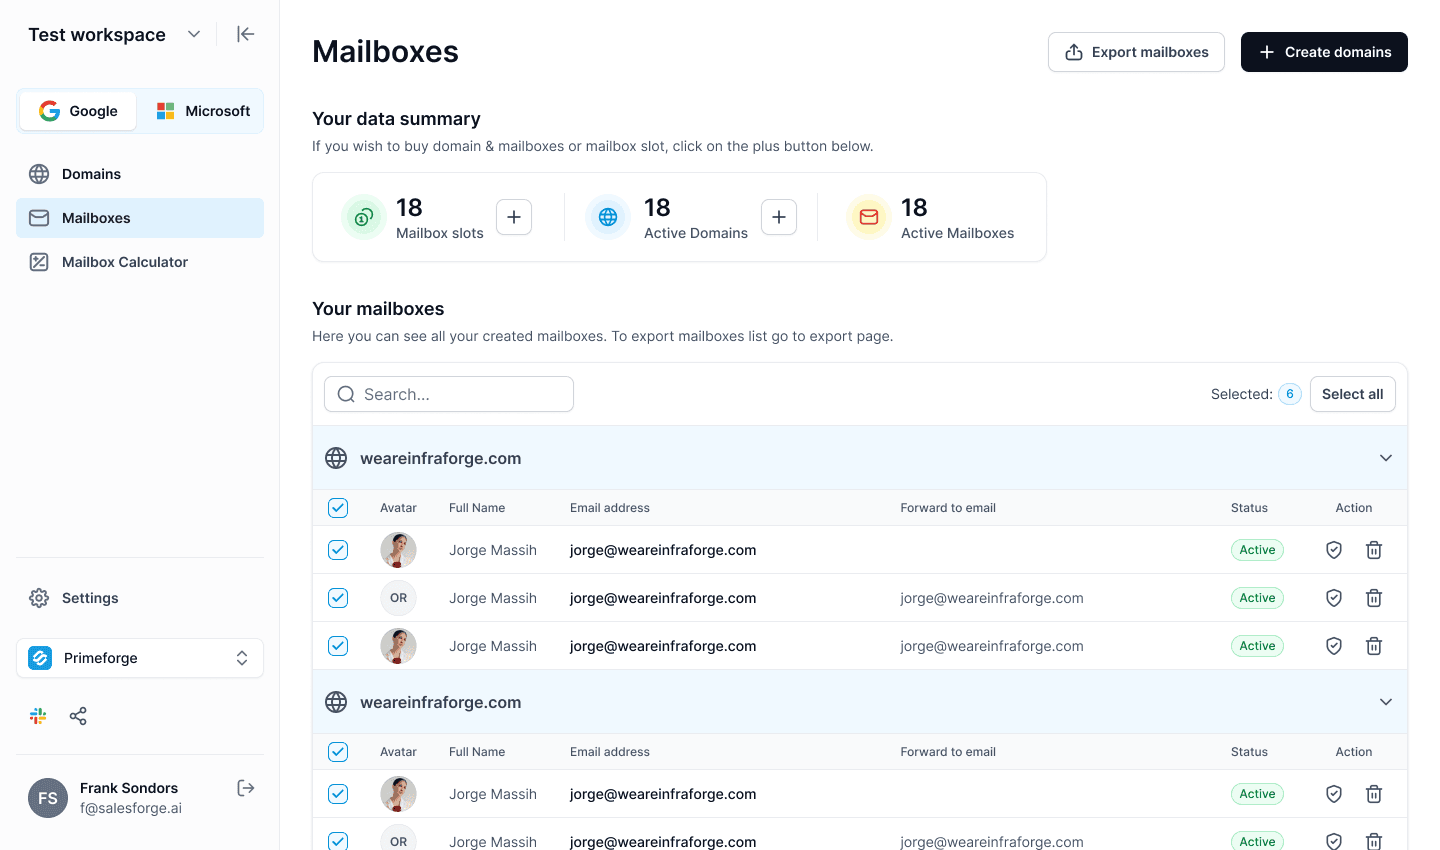
Task: Click f@salesforge.ai under Frank Sondors
Action: [x=131, y=808]
